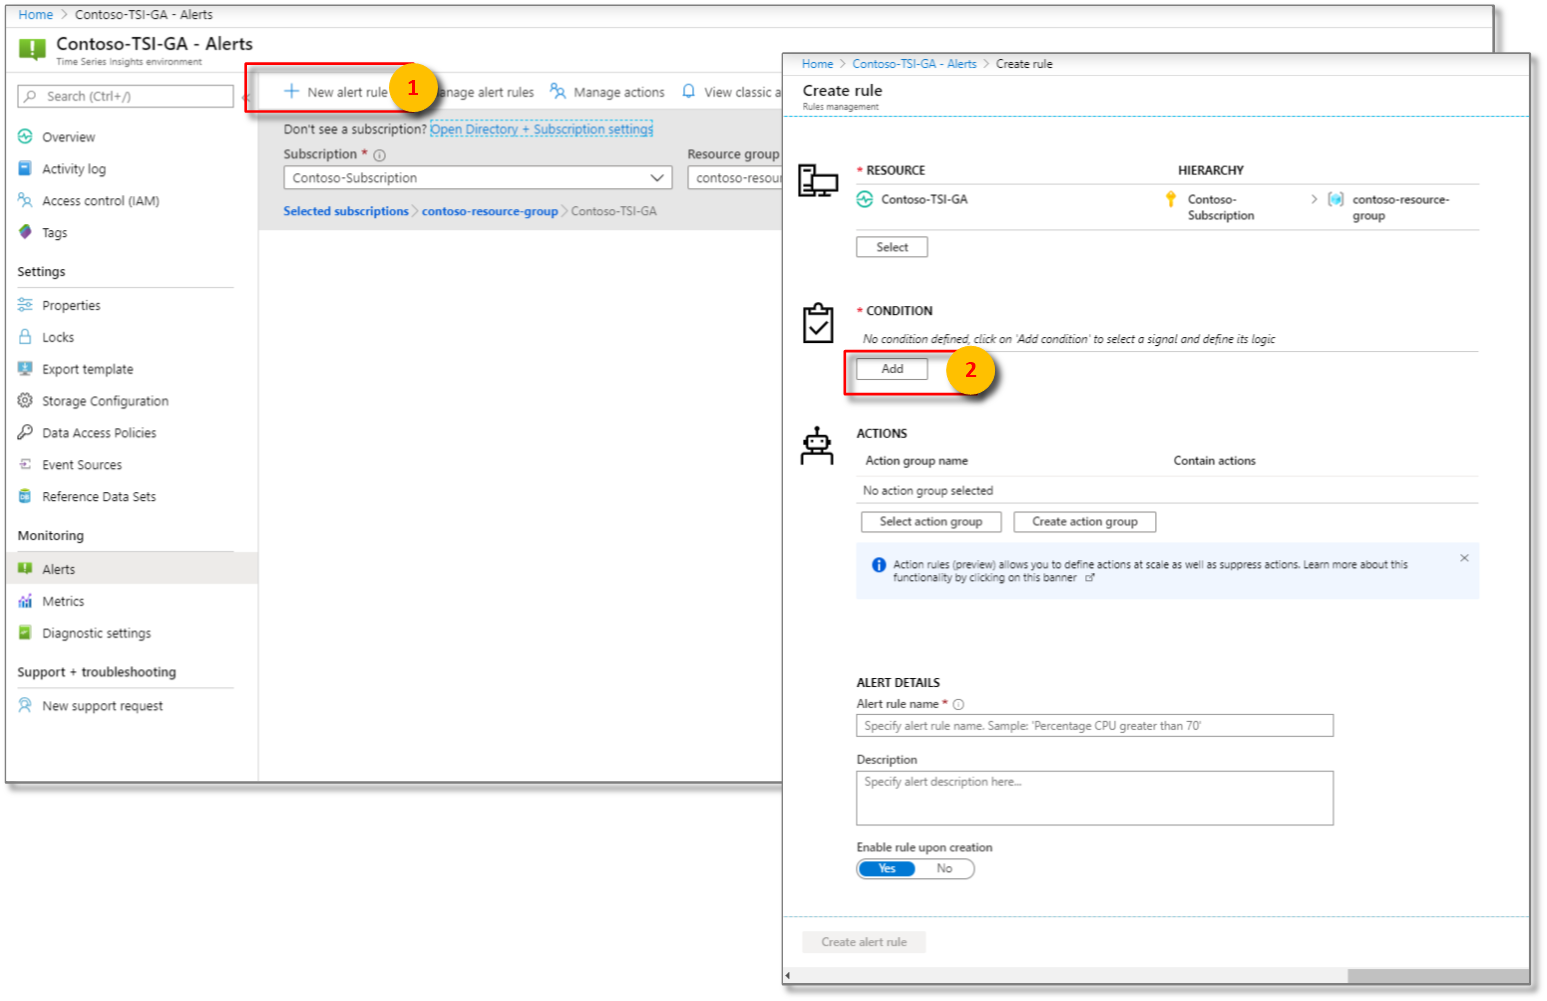Click the Access control (IAM) icon
1547x1001 pixels.
[25, 200]
